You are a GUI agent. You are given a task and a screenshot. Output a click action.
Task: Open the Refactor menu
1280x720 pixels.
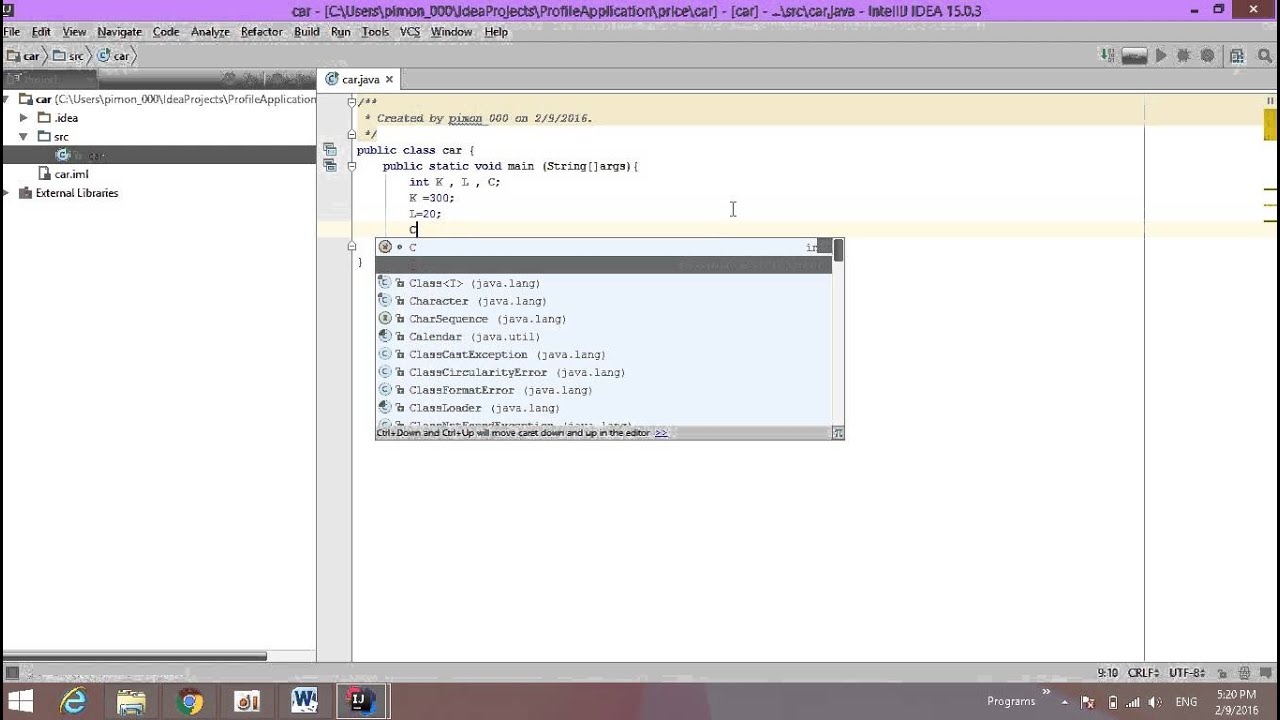click(x=262, y=32)
